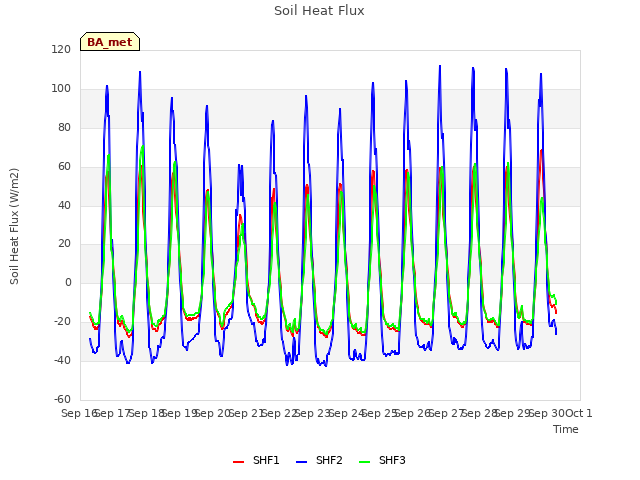
Task: Click the green SHF3 legend color marker
Action: pyautogui.click(x=364, y=462)
